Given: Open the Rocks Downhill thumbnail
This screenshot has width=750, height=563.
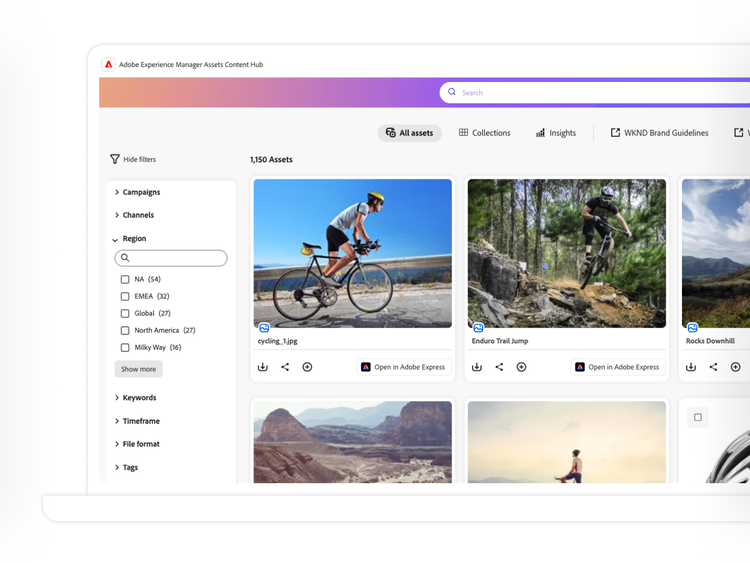Looking at the screenshot, I should coord(716,254).
